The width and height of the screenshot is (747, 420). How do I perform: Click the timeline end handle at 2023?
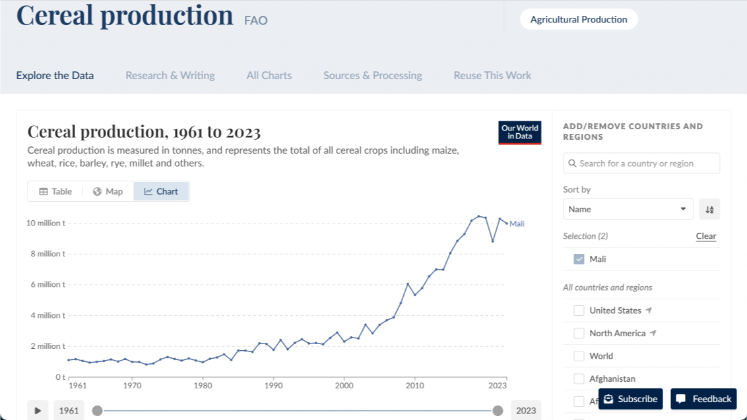click(498, 410)
